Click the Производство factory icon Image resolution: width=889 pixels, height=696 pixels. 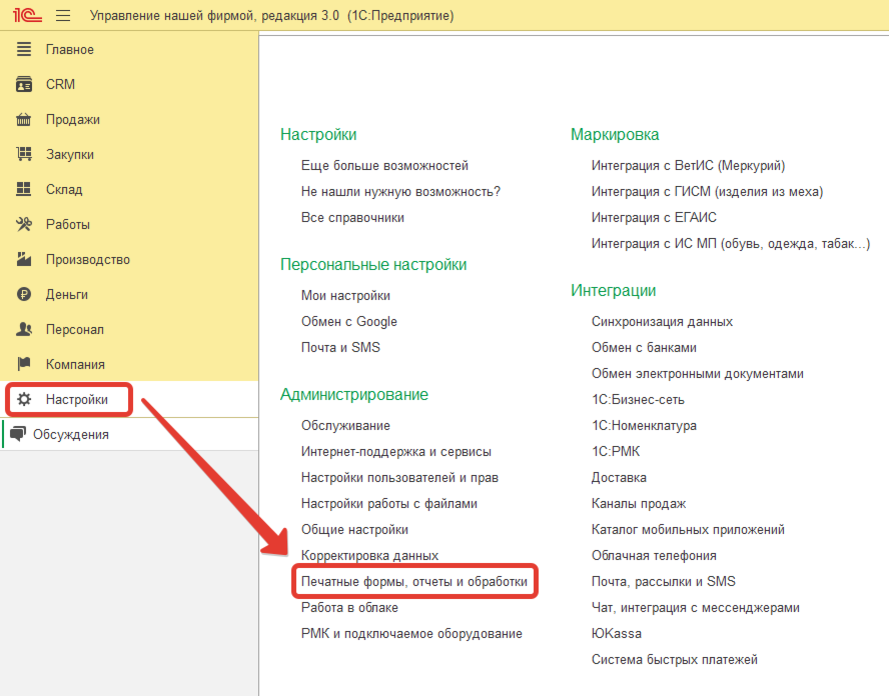click(24, 260)
